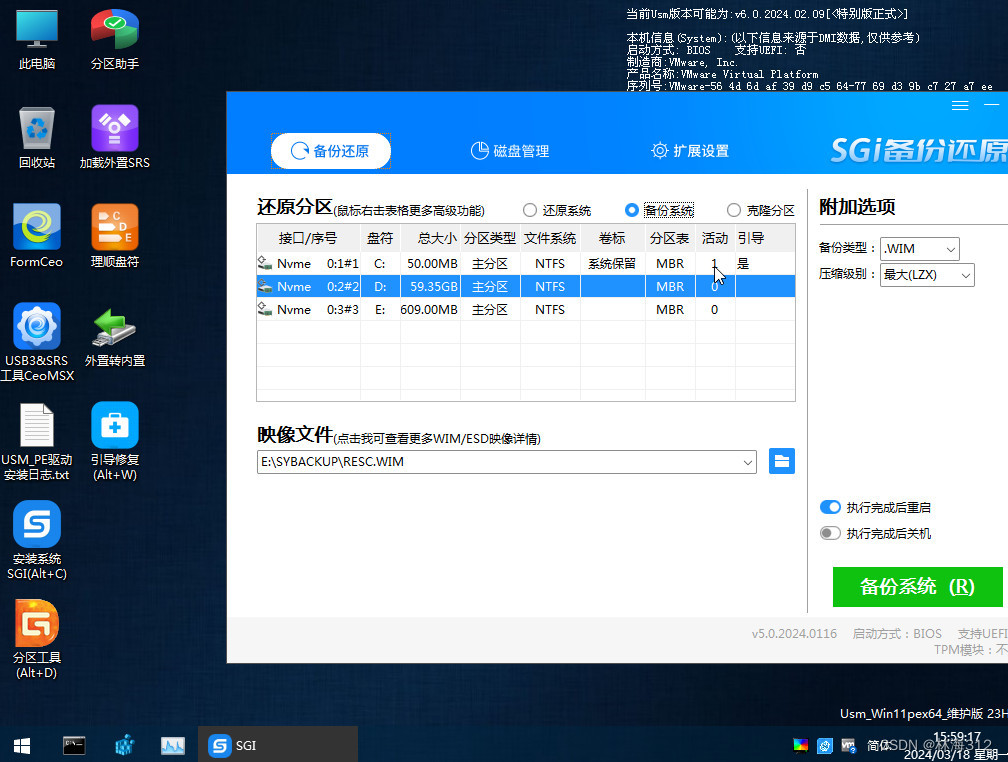Open USB3&SRS工具CeoMSX desktop icon
The image size is (1008, 762).
pos(37,342)
